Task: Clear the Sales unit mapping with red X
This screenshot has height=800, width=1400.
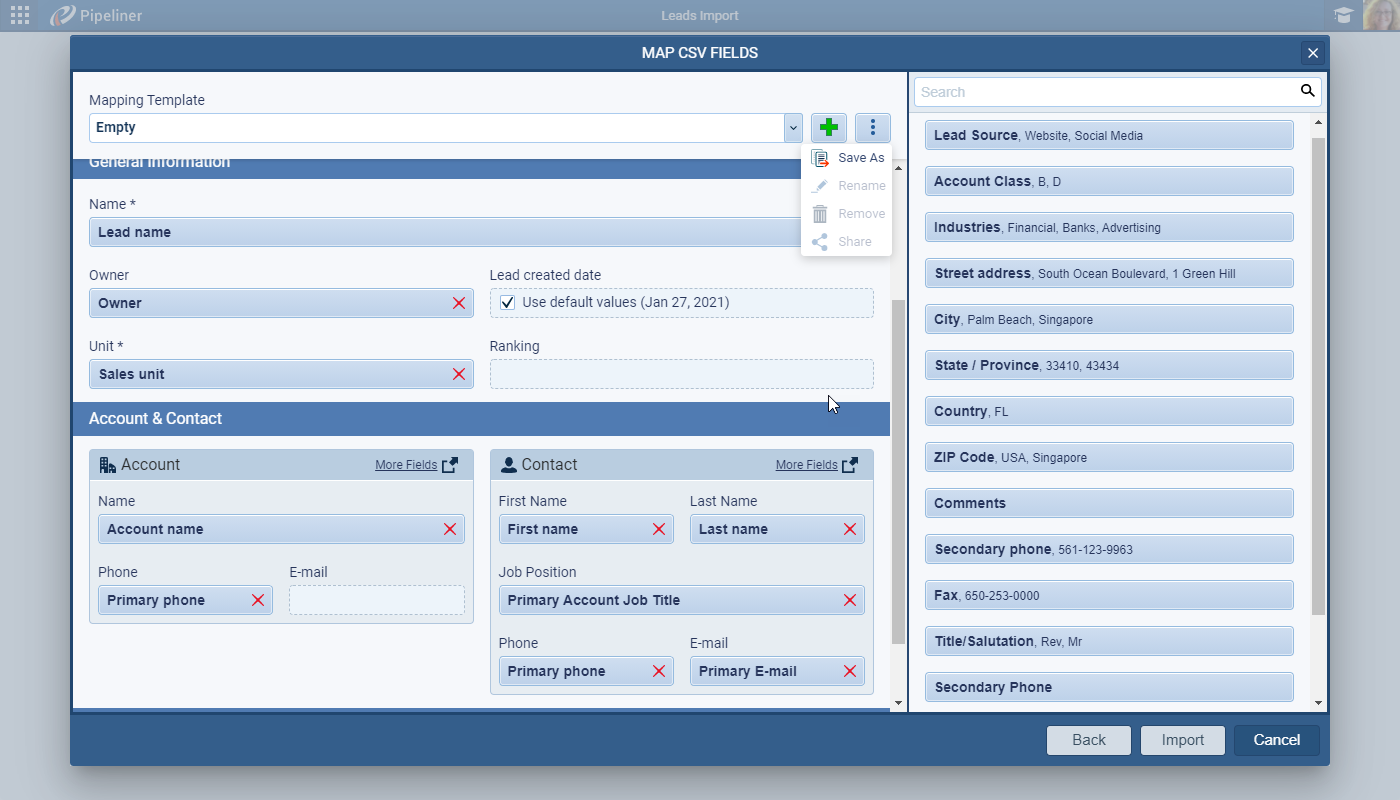Action: (459, 374)
